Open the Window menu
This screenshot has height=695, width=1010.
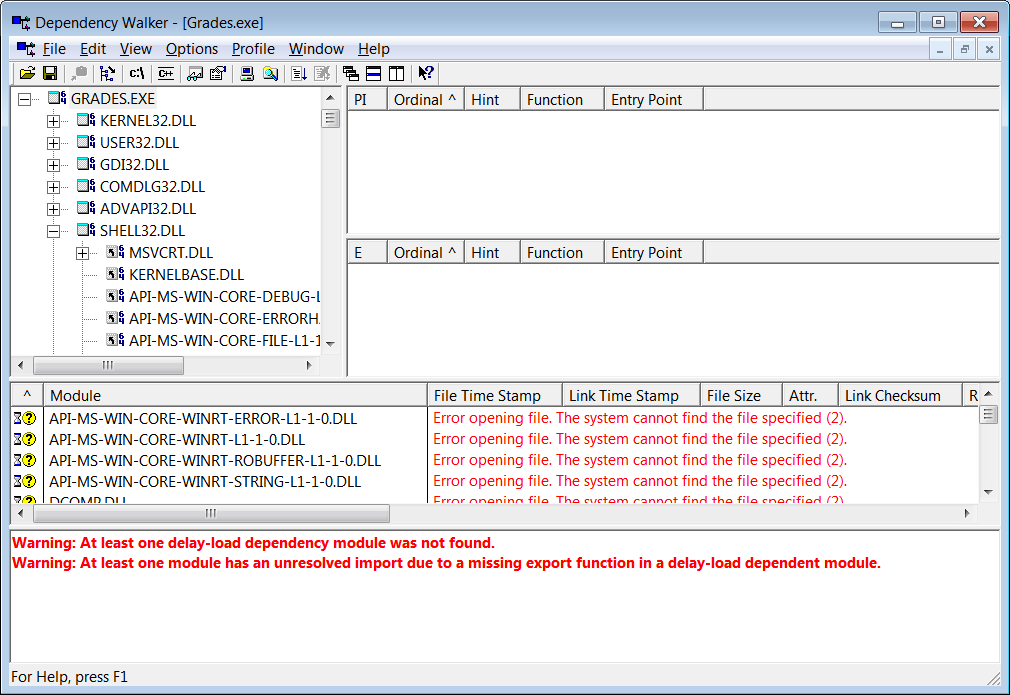(x=316, y=49)
